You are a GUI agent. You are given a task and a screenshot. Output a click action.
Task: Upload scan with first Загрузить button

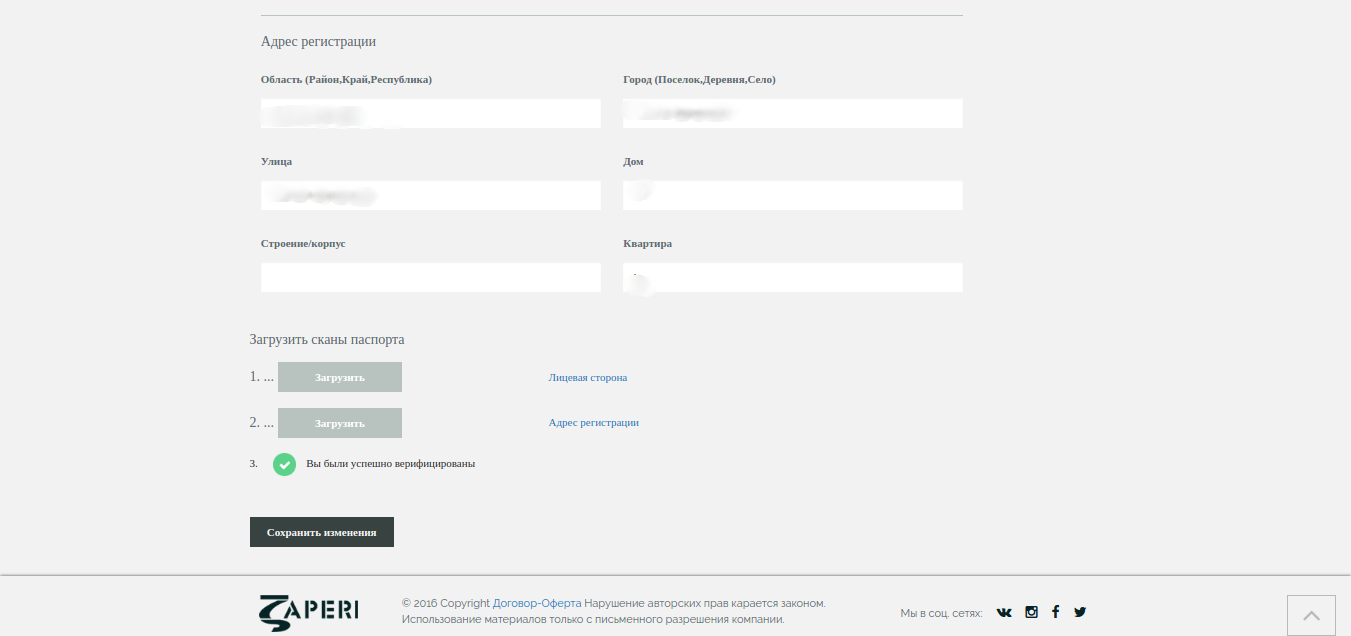click(340, 377)
